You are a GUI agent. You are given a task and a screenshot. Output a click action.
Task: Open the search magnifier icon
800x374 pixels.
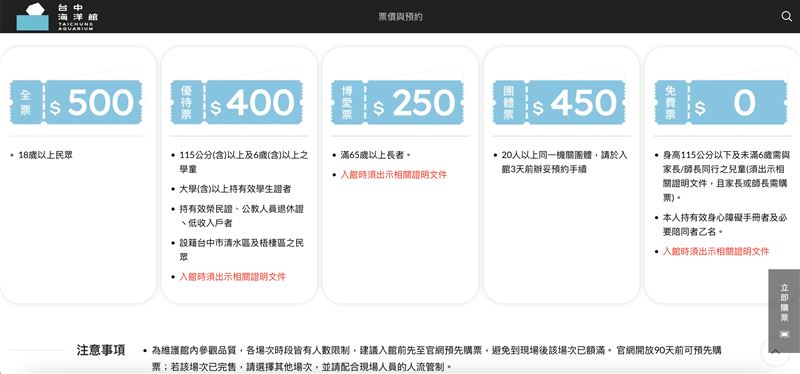pos(786,16)
